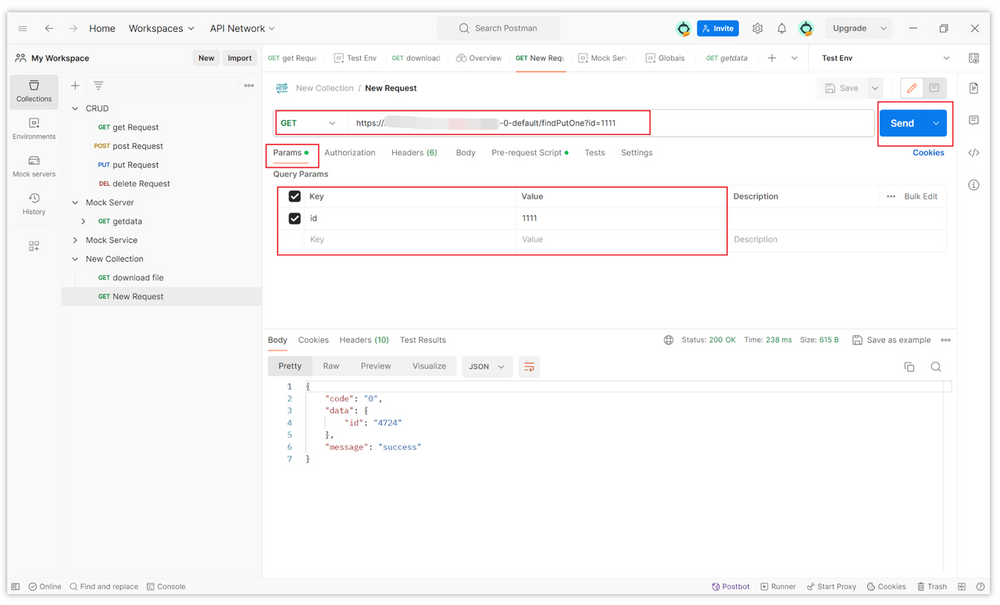The image size is (1000, 605).
Task: Create new collection with plus icon
Action: (75, 85)
